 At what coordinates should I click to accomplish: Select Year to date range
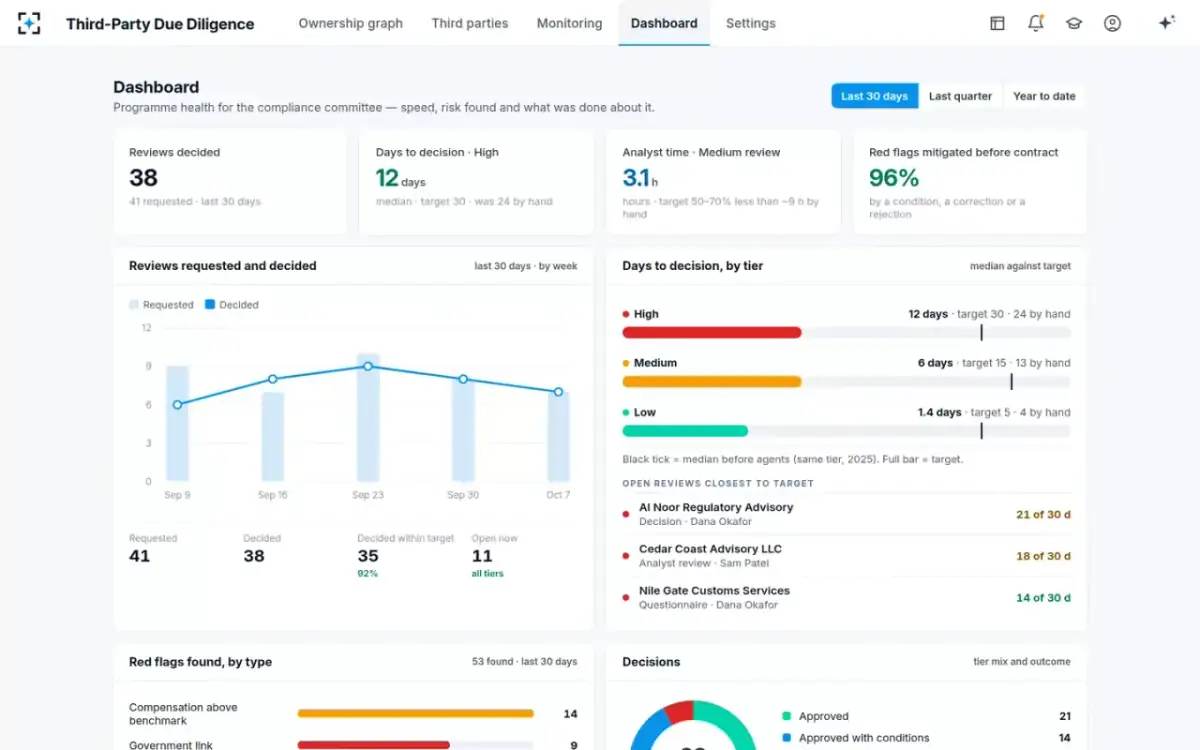tap(1044, 96)
